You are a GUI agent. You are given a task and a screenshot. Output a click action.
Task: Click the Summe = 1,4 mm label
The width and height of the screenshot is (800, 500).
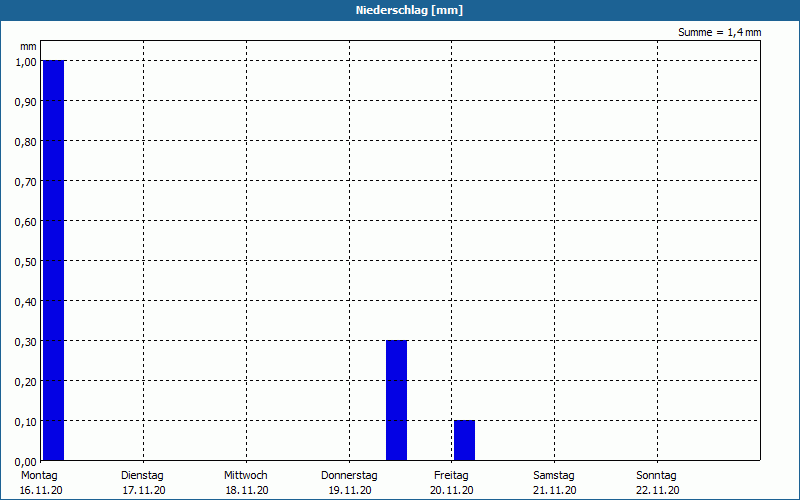[x=719, y=32]
